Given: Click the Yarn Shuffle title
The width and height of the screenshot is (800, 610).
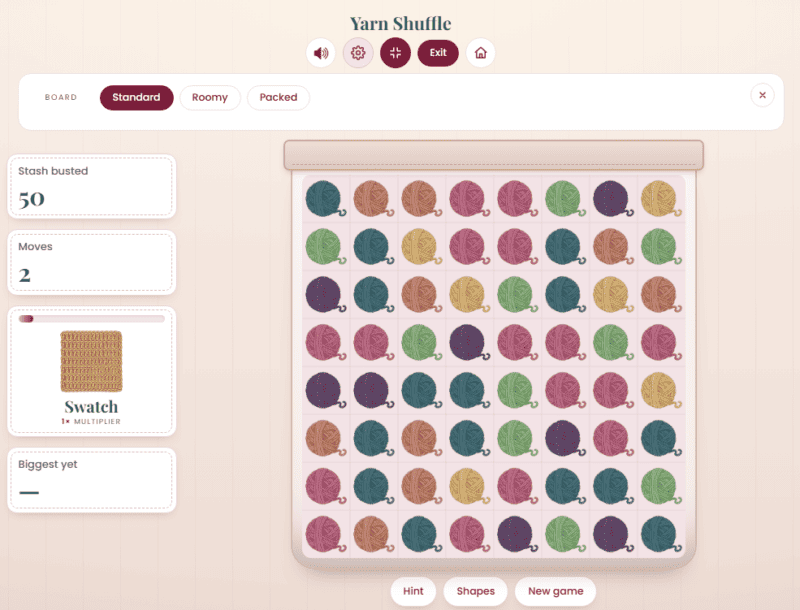Looking at the screenshot, I should (x=401, y=23).
